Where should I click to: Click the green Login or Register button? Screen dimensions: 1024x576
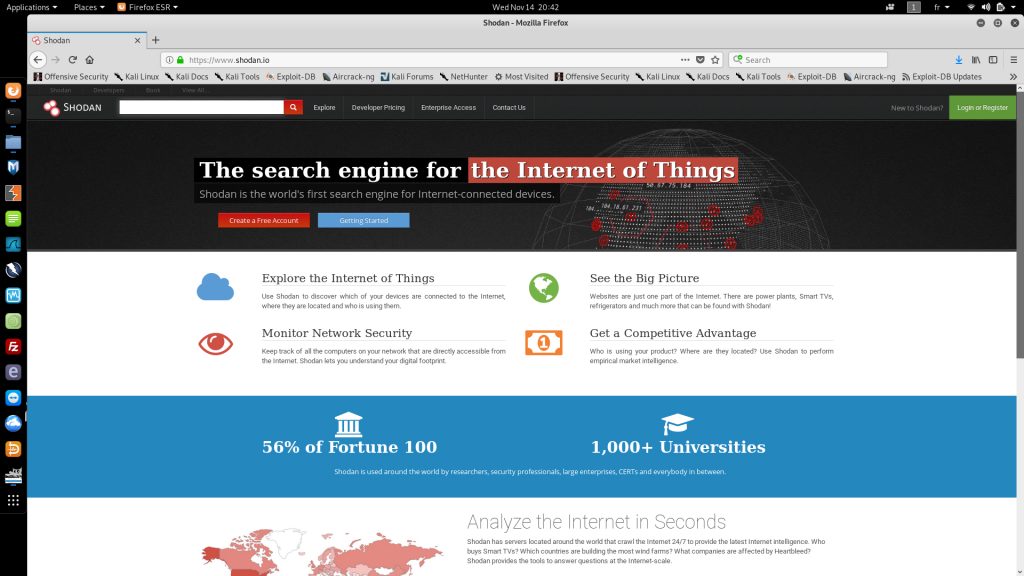982,107
